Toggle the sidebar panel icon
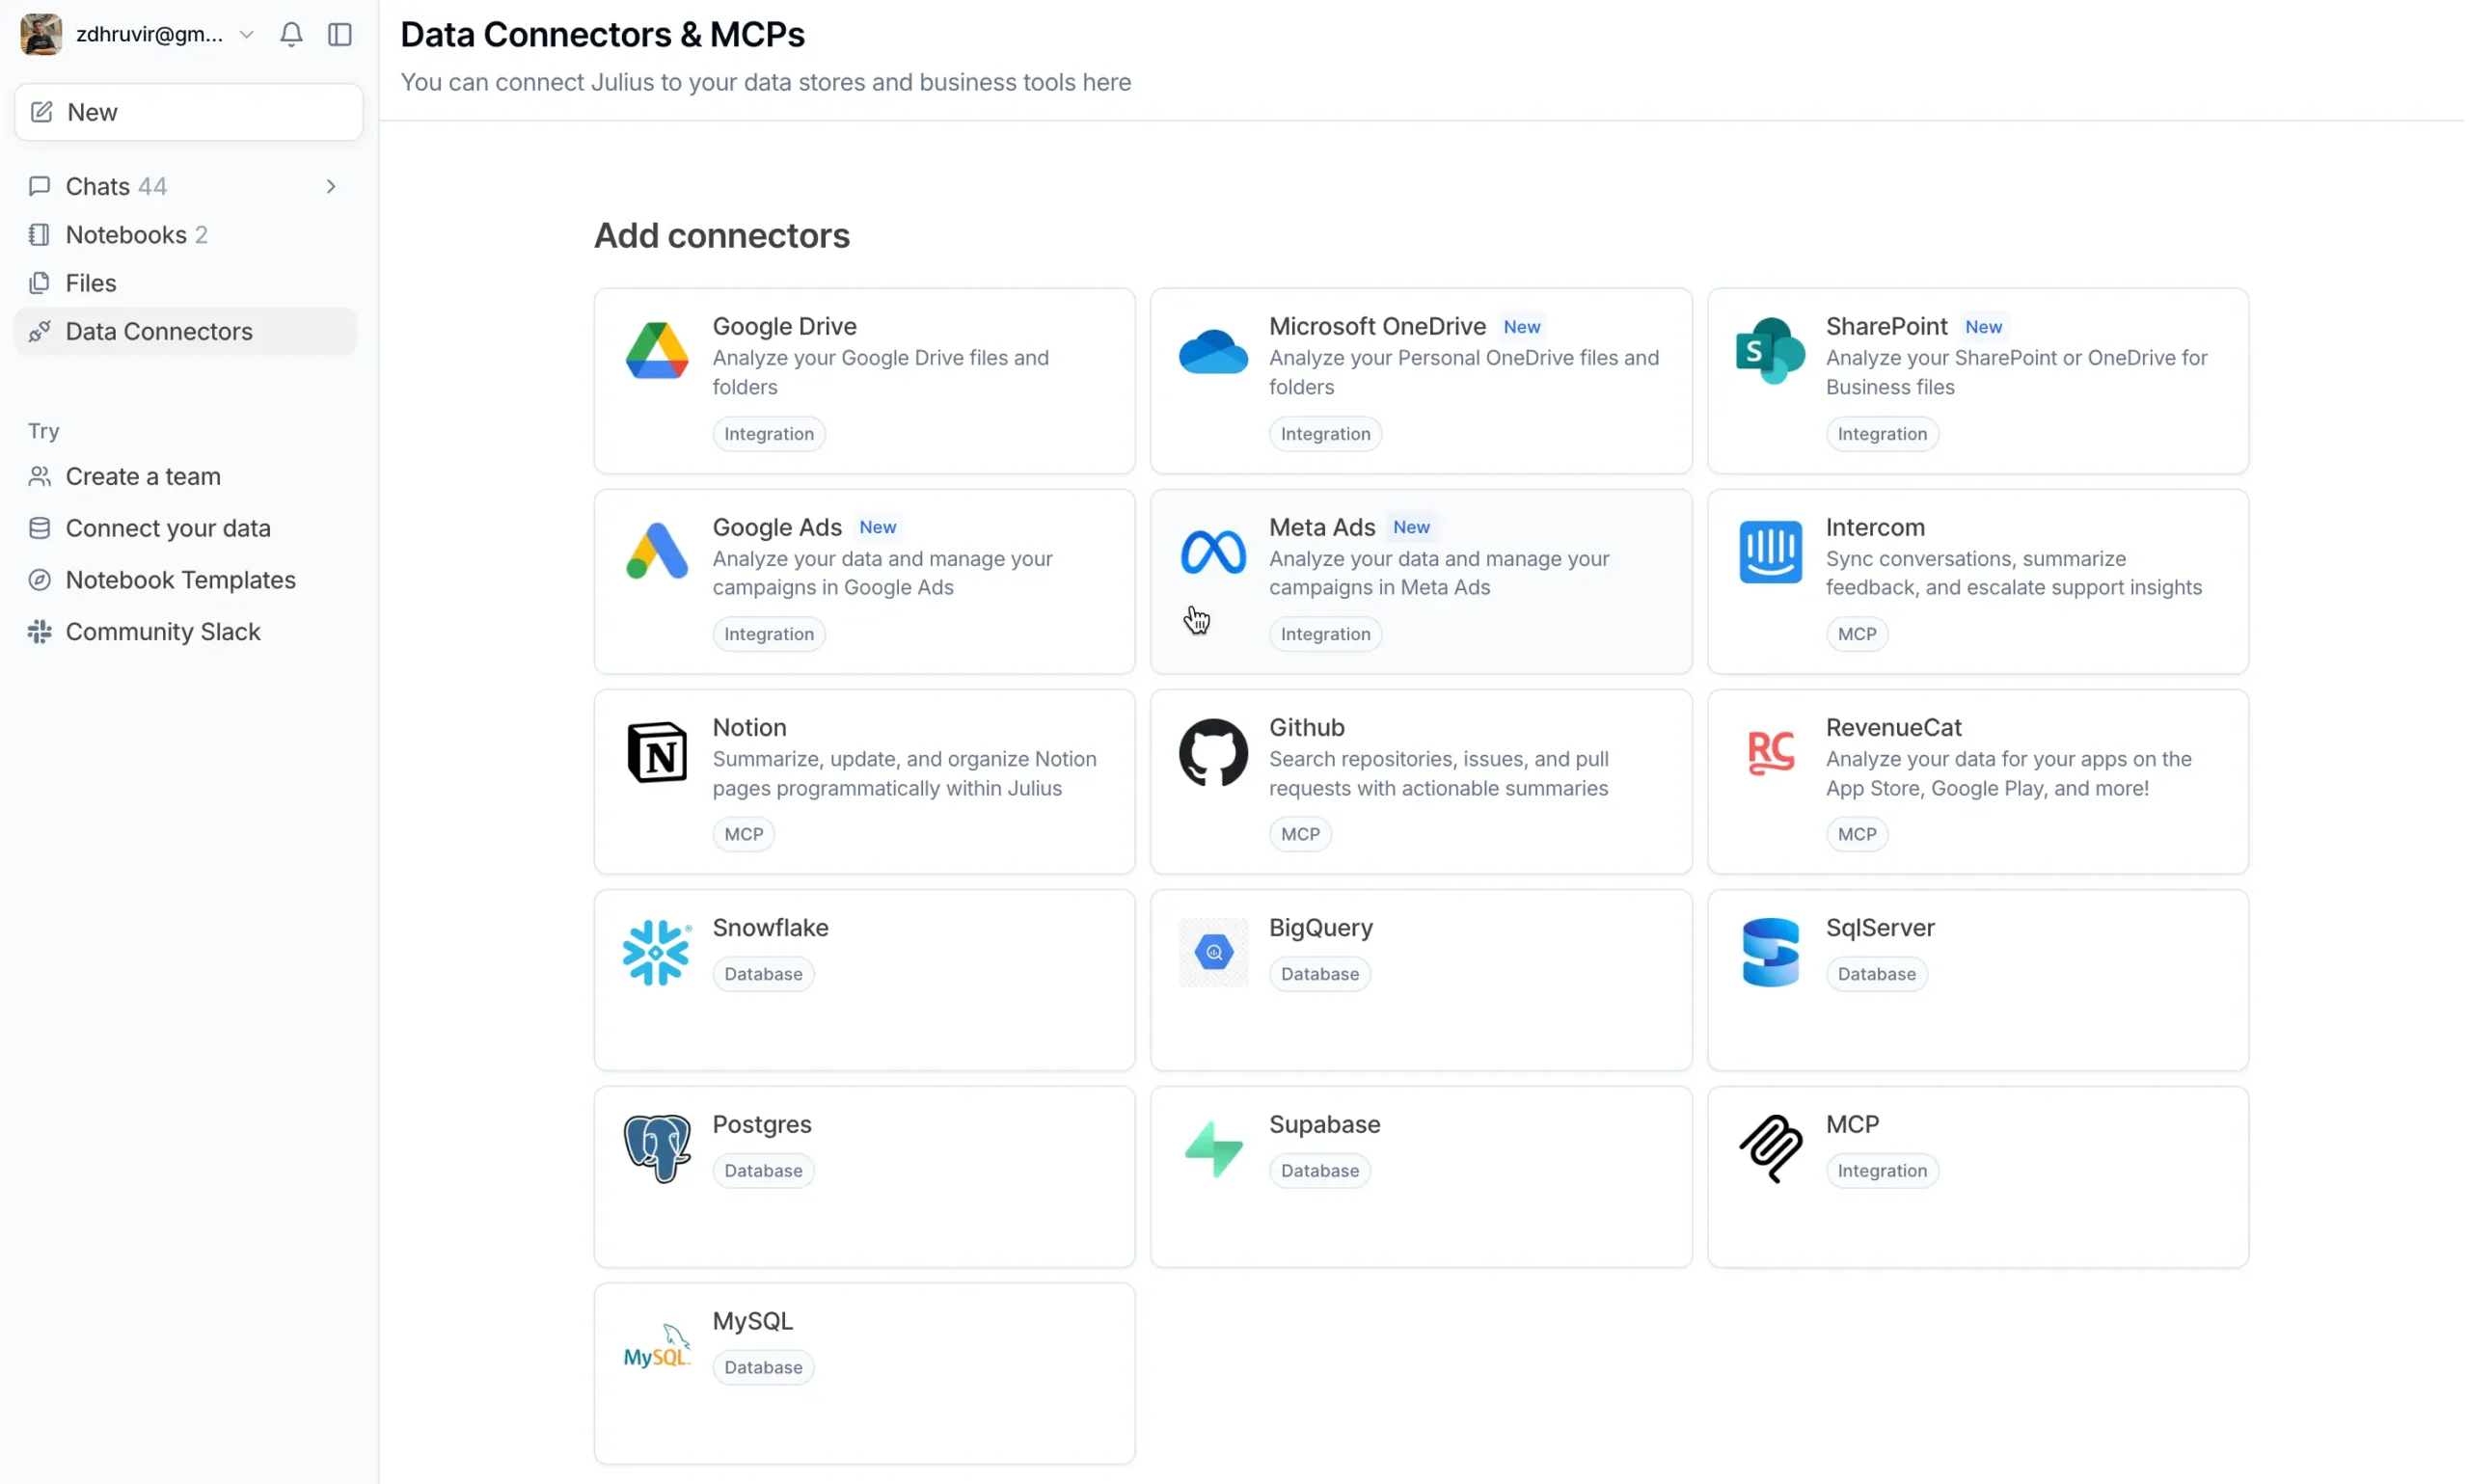 pyautogui.click(x=340, y=34)
